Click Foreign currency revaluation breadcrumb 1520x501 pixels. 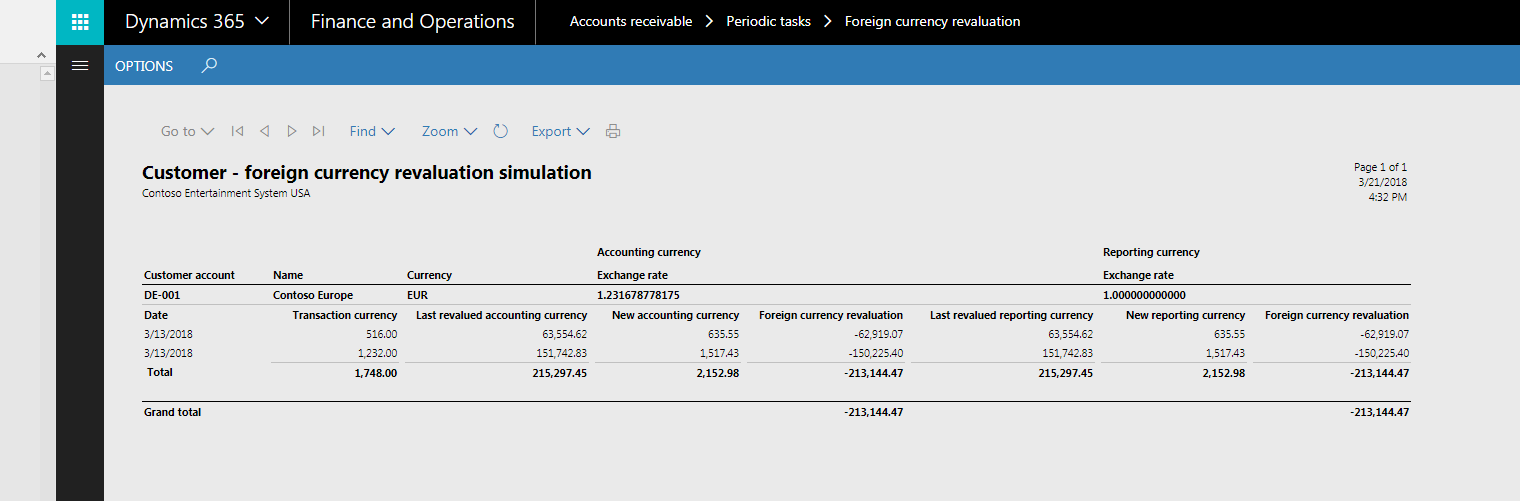[932, 22]
